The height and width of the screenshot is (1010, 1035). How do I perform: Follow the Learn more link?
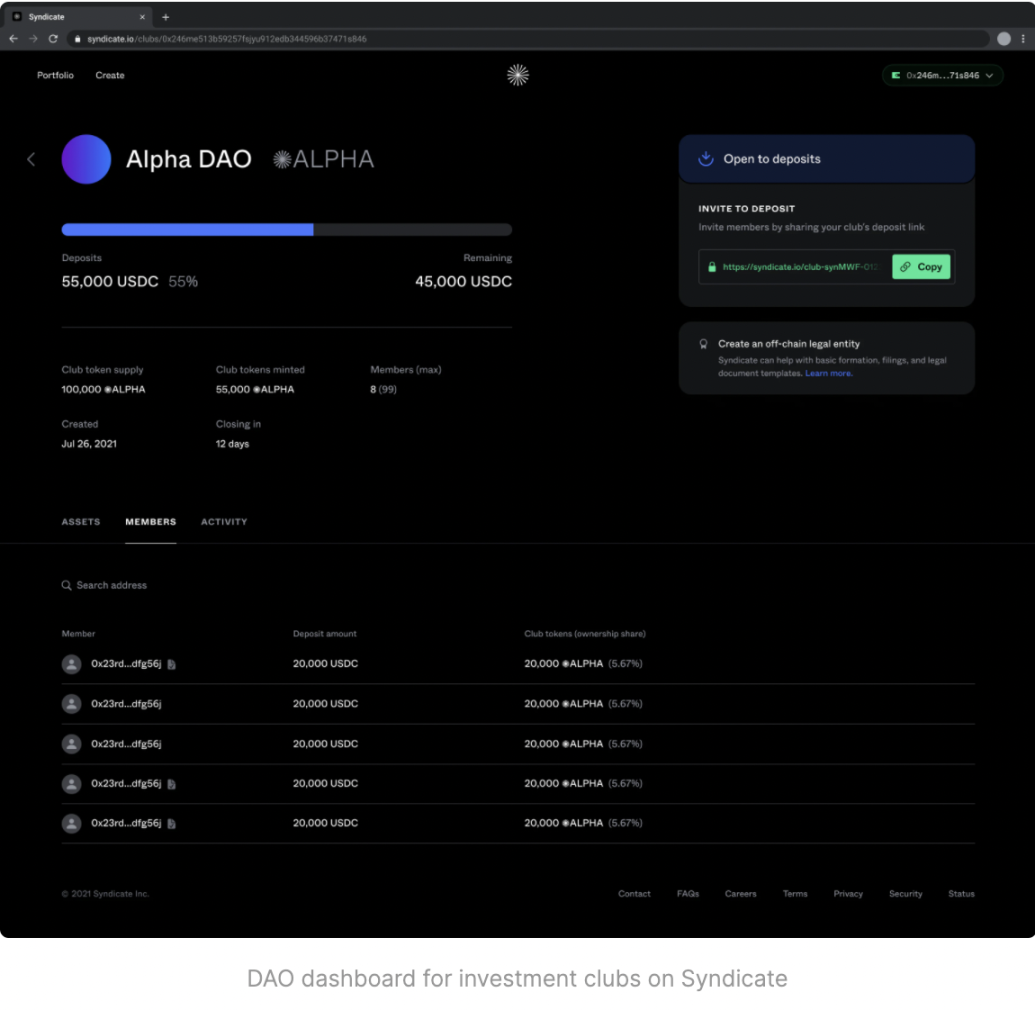[x=828, y=373]
